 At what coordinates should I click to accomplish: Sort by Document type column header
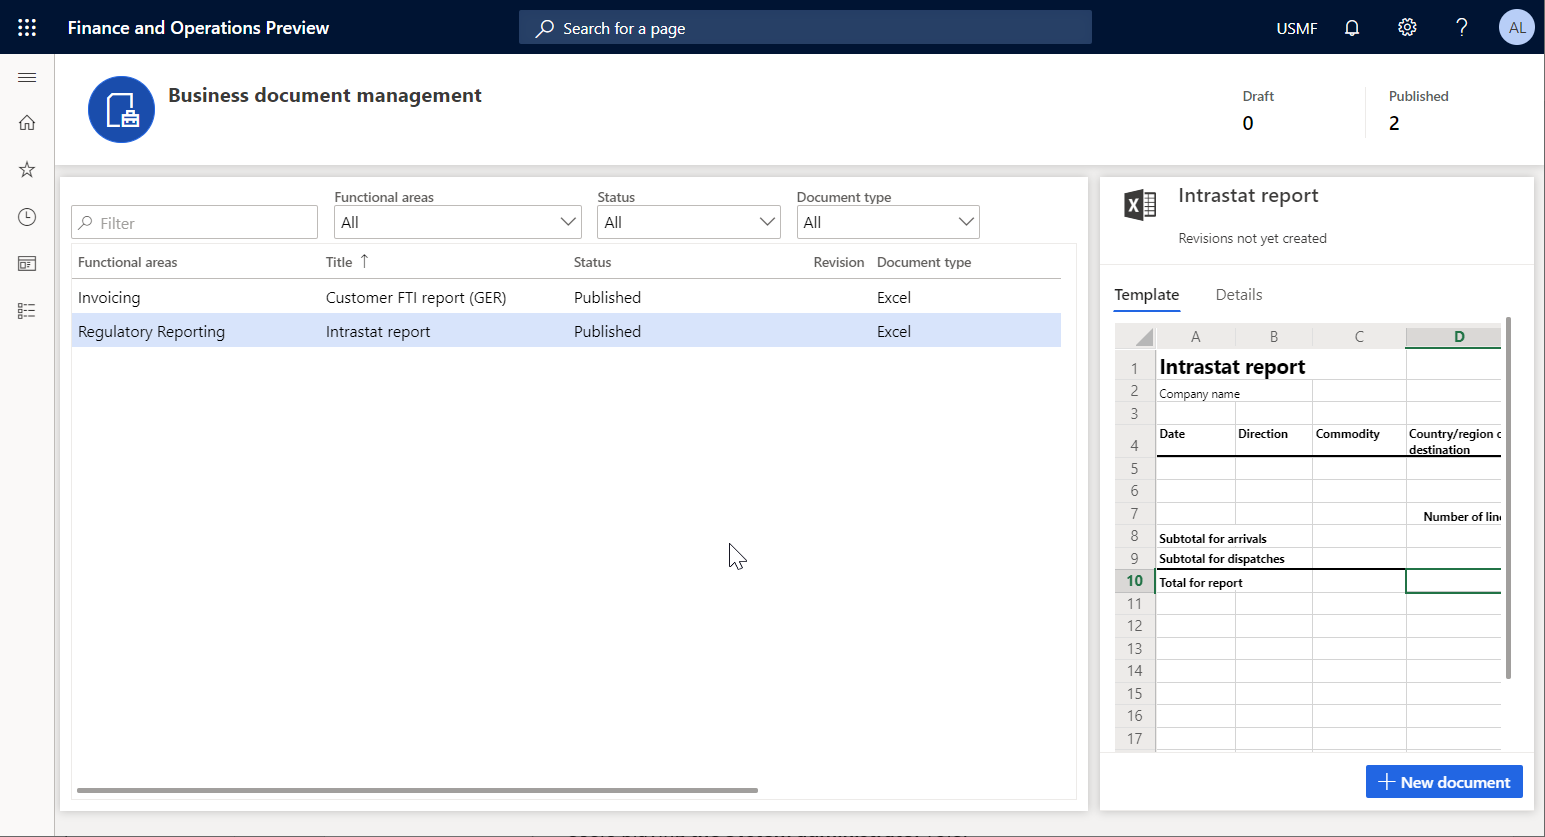[x=924, y=262]
